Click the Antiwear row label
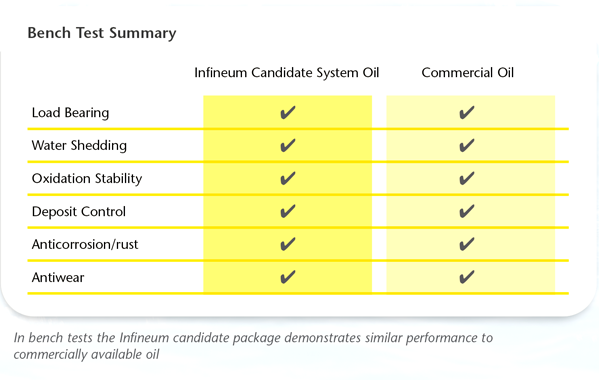The width and height of the screenshot is (599, 380). tap(58, 278)
